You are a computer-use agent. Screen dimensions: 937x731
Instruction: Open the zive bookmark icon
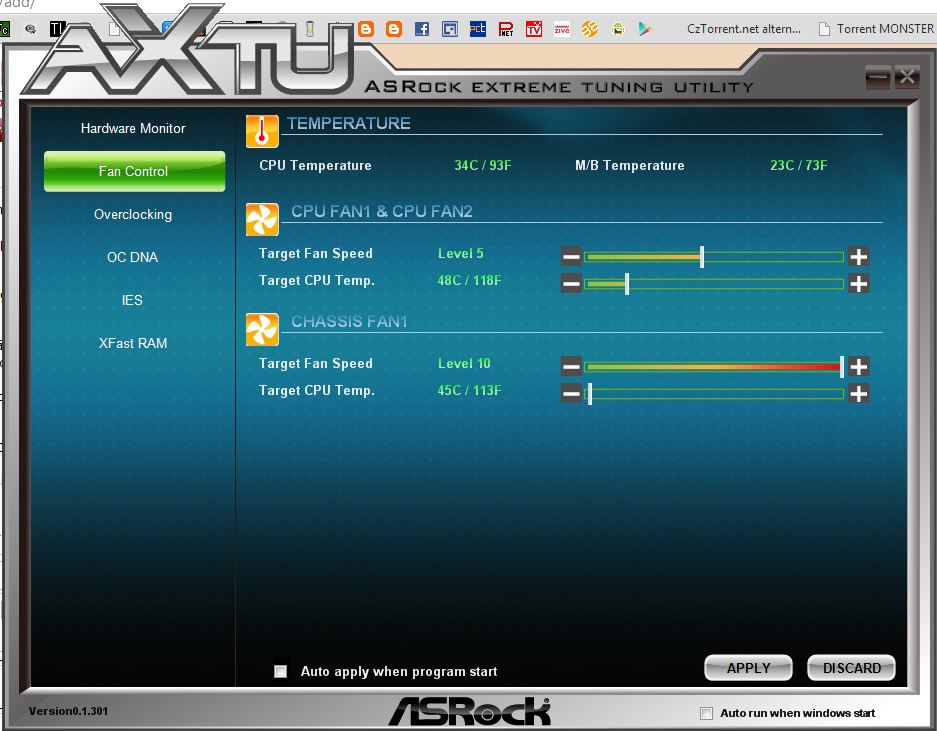click(562, 29)
